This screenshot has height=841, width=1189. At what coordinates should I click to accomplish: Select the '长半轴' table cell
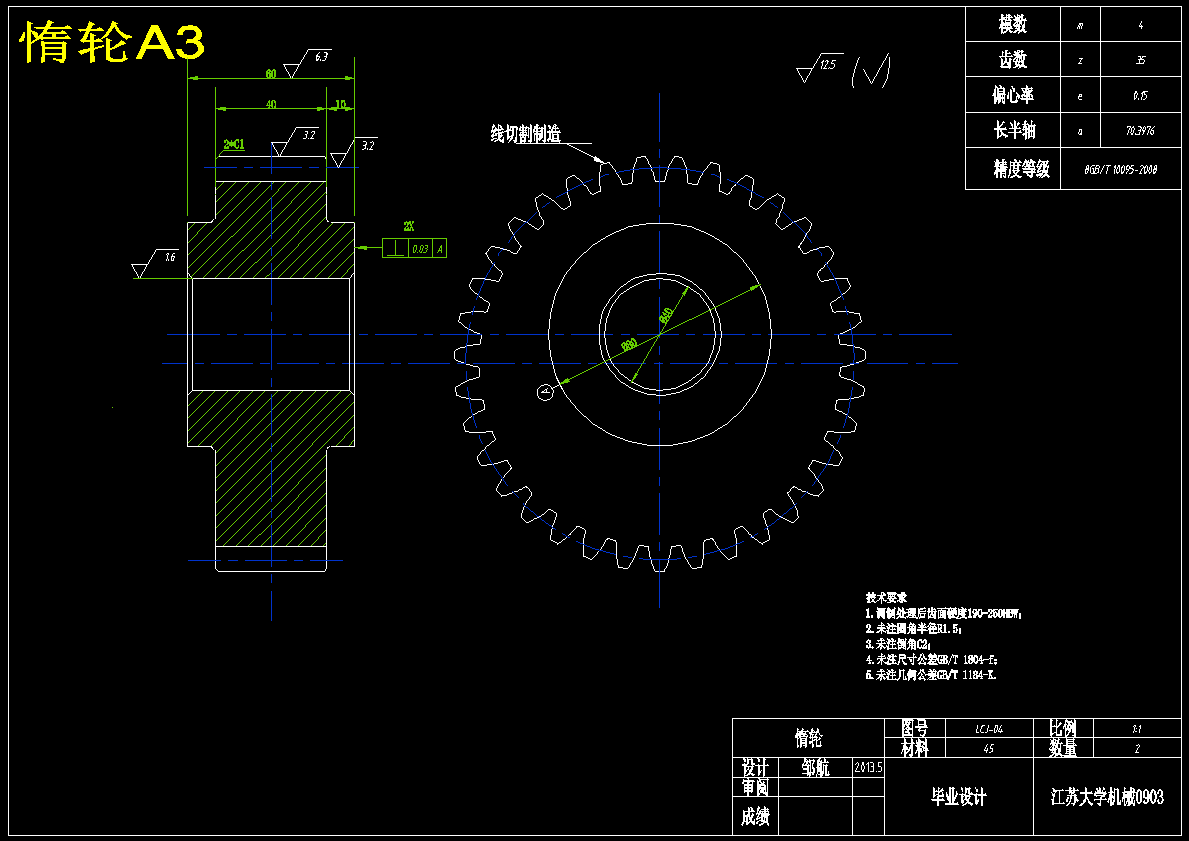click(x=1013, y=130)
